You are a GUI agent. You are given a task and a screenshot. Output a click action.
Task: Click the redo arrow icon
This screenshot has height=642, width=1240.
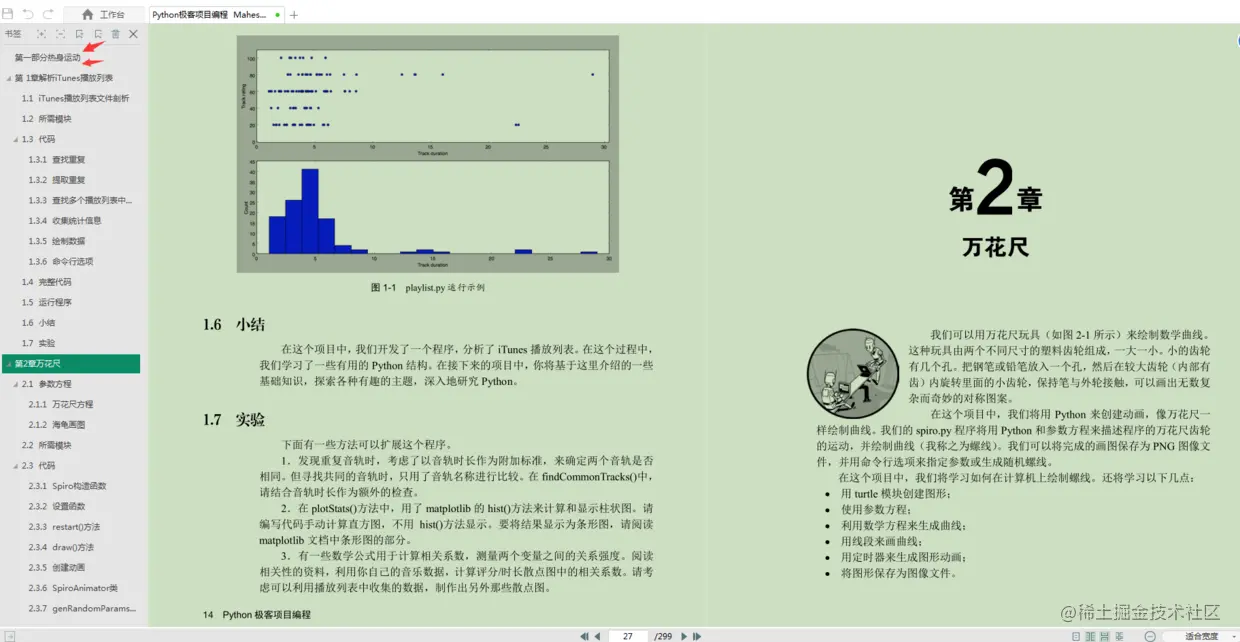46,14
